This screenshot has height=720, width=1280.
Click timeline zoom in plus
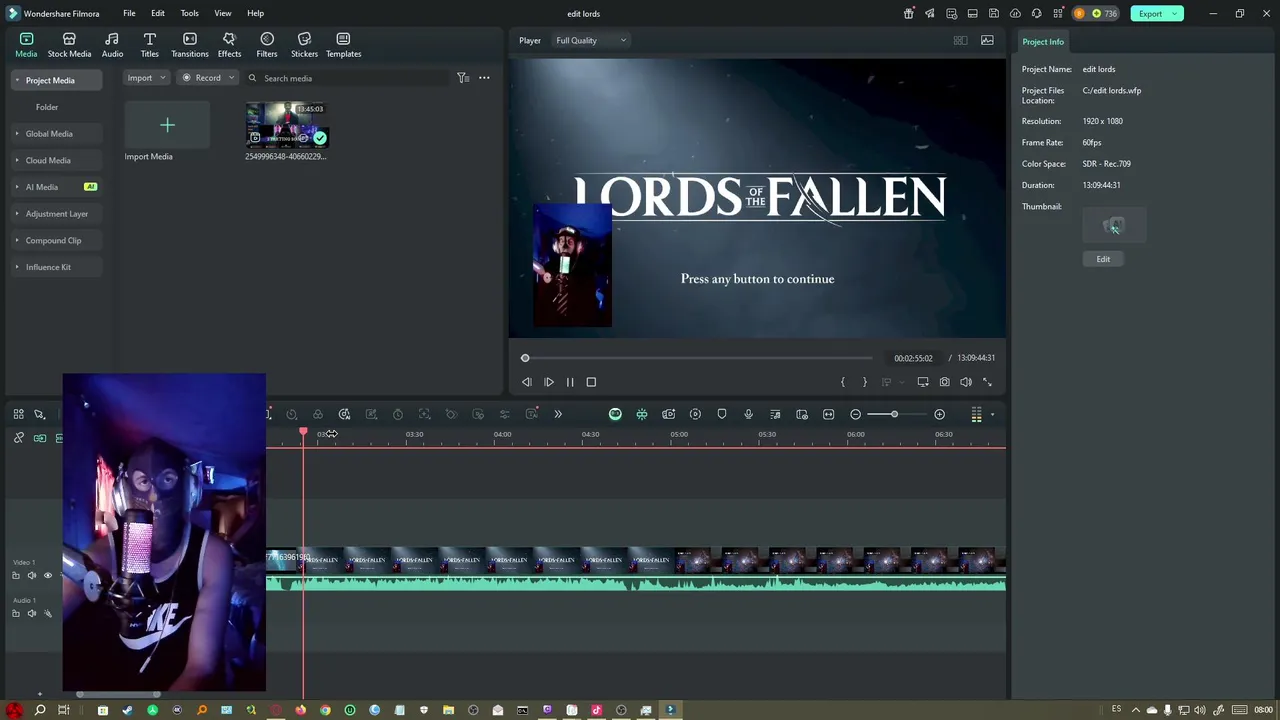[x=939, y=414]
